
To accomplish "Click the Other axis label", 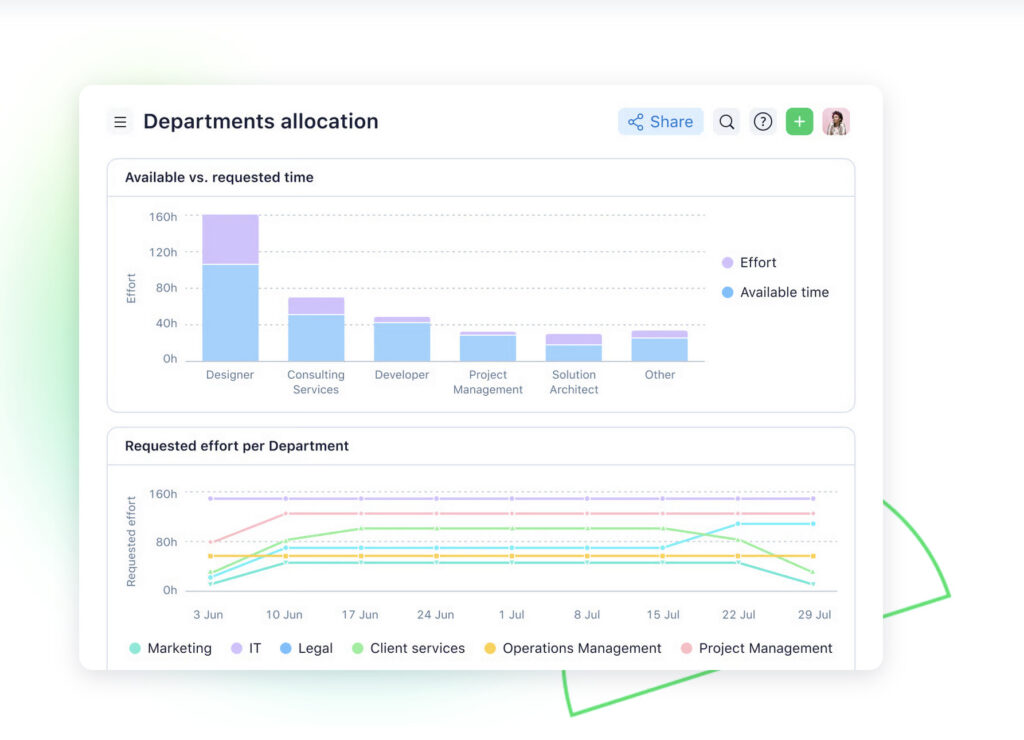I will (x=660, y=375).
